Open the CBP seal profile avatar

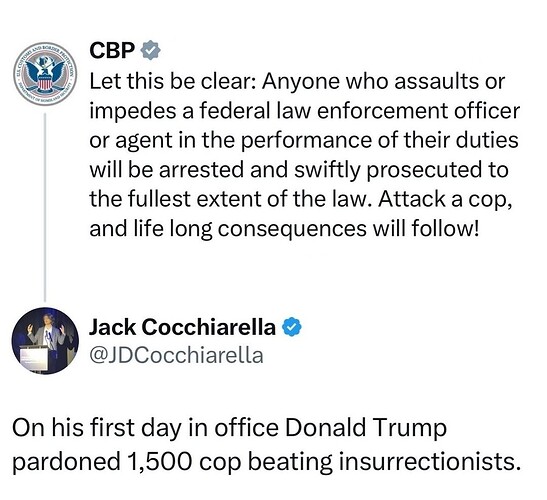pos(45,73)
